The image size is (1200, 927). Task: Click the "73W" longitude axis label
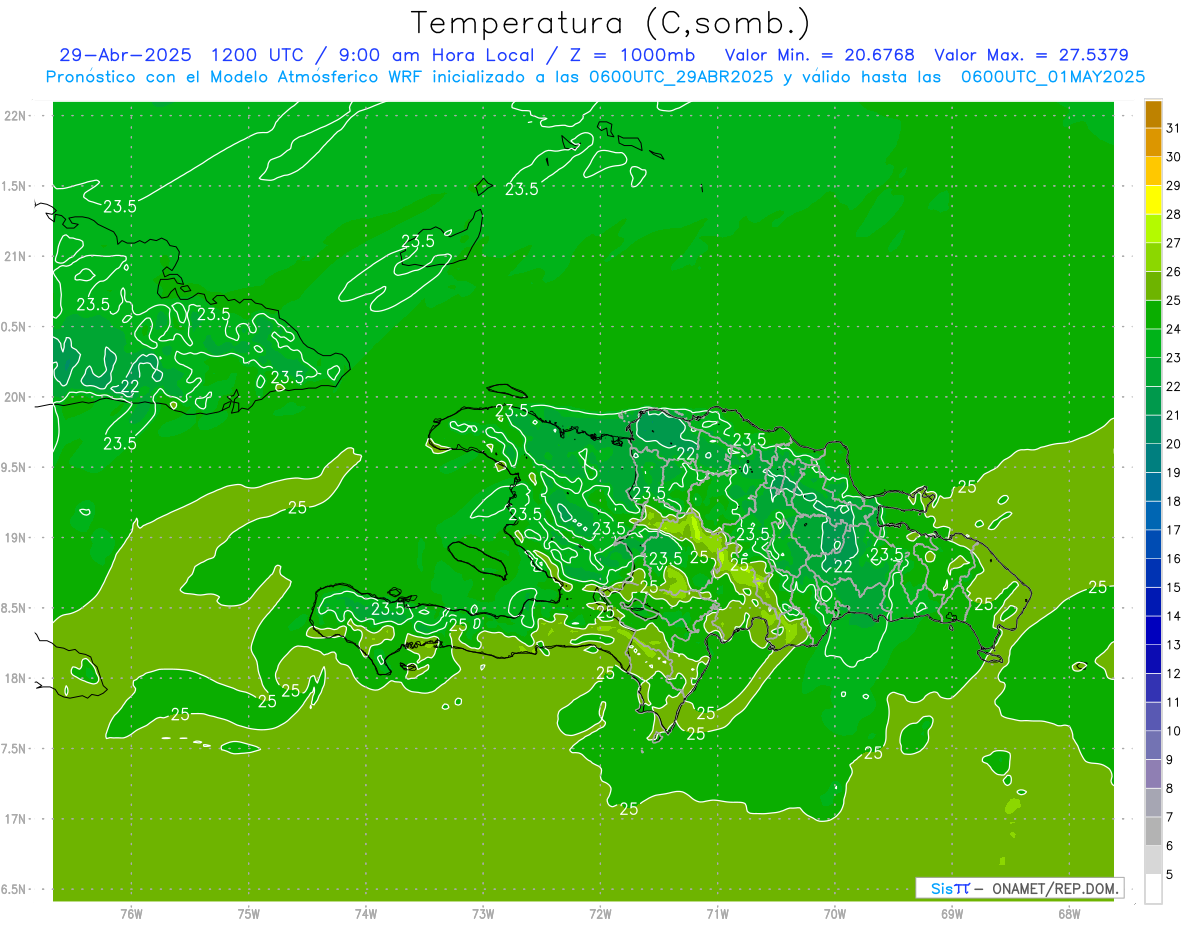coord(483,913)
